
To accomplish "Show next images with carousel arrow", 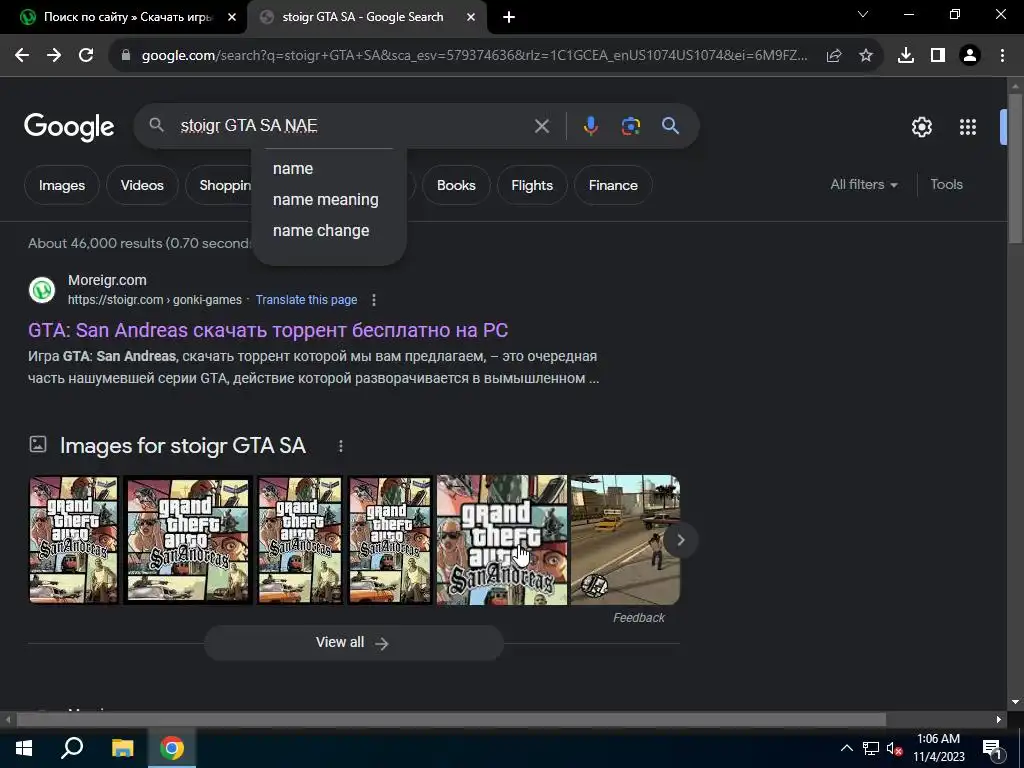I will click(680, 540).
